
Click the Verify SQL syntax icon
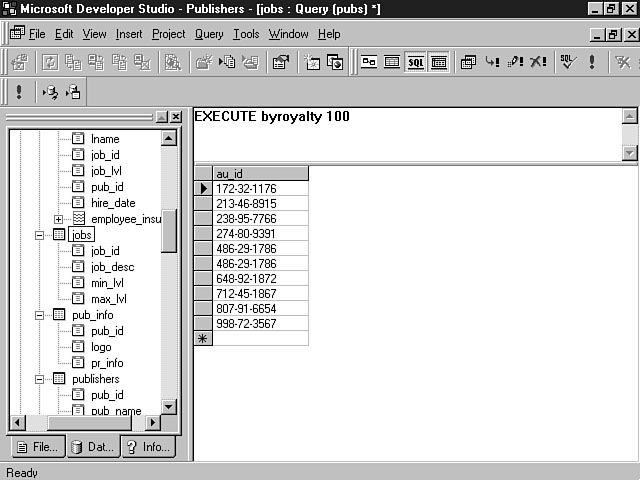tap(567, 62)
